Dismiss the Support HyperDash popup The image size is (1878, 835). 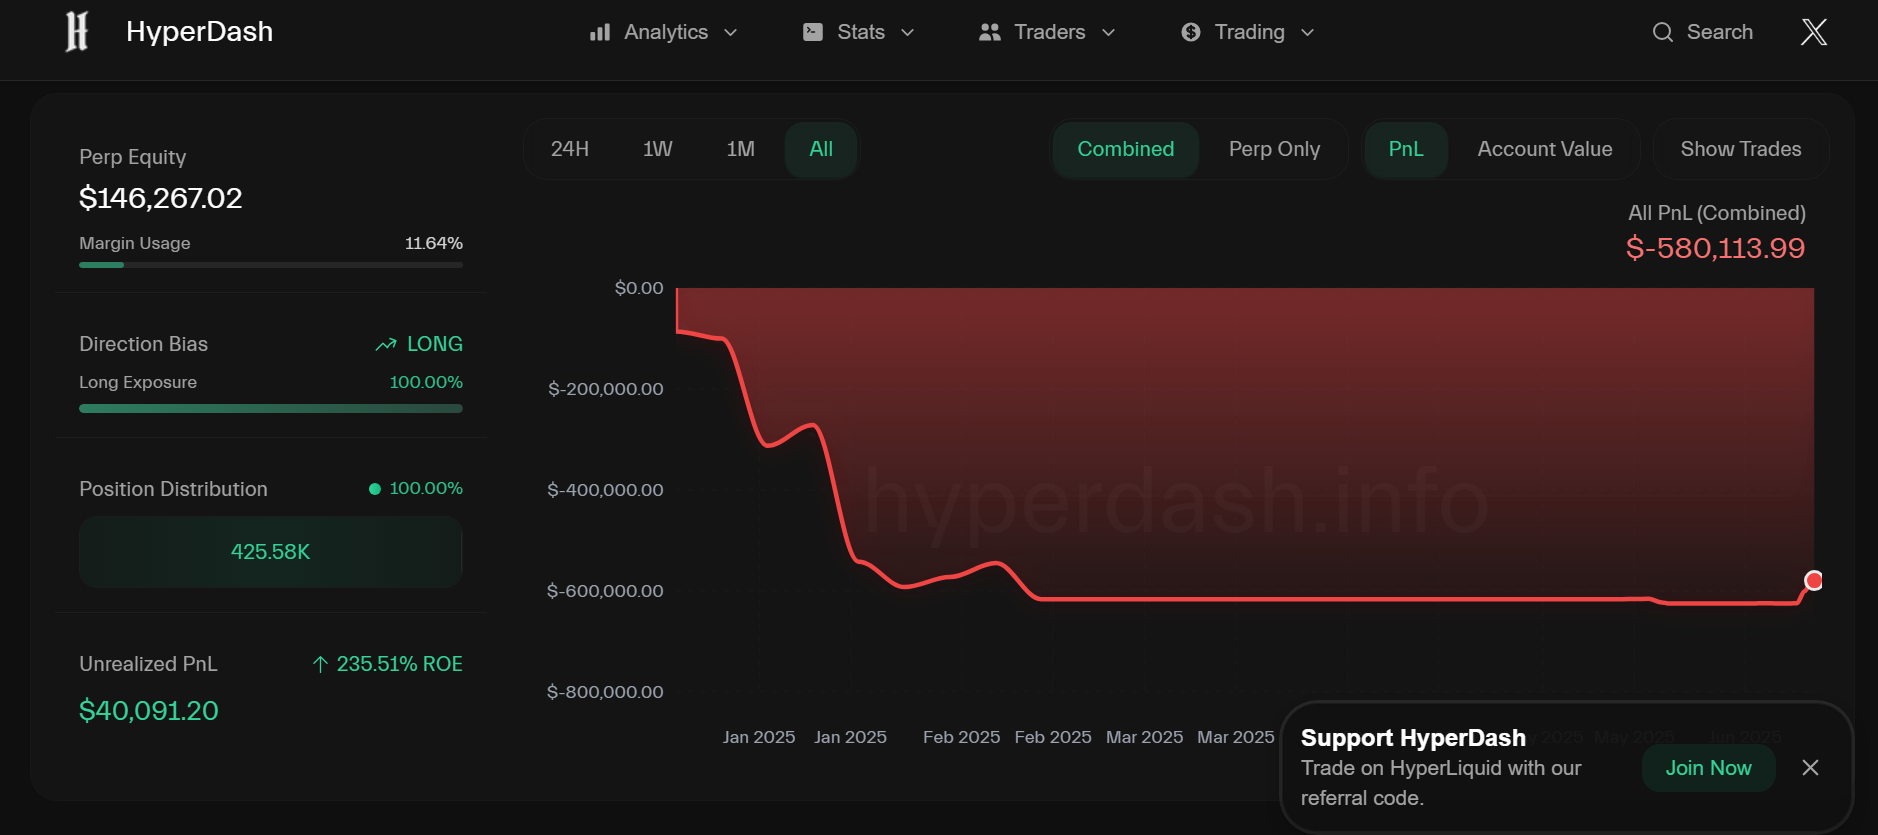click(1810, 767)
